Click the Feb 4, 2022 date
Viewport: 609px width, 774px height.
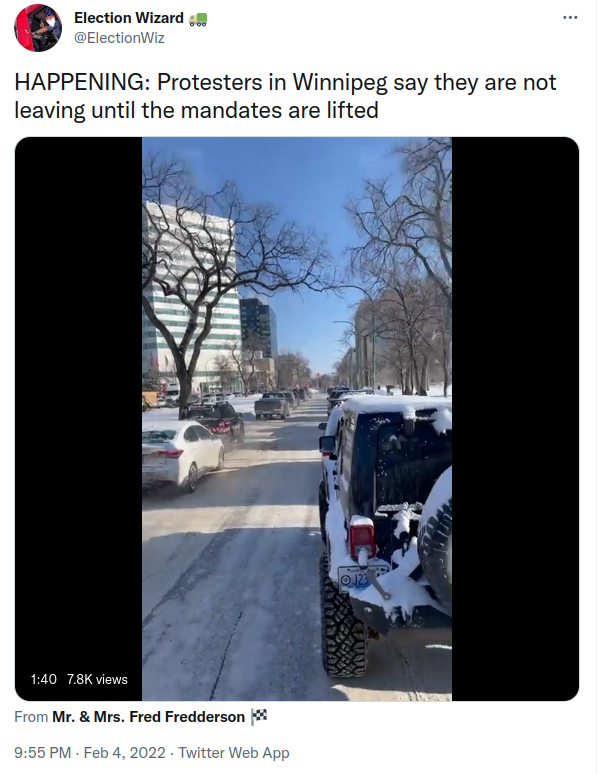[x=124, y=753]
